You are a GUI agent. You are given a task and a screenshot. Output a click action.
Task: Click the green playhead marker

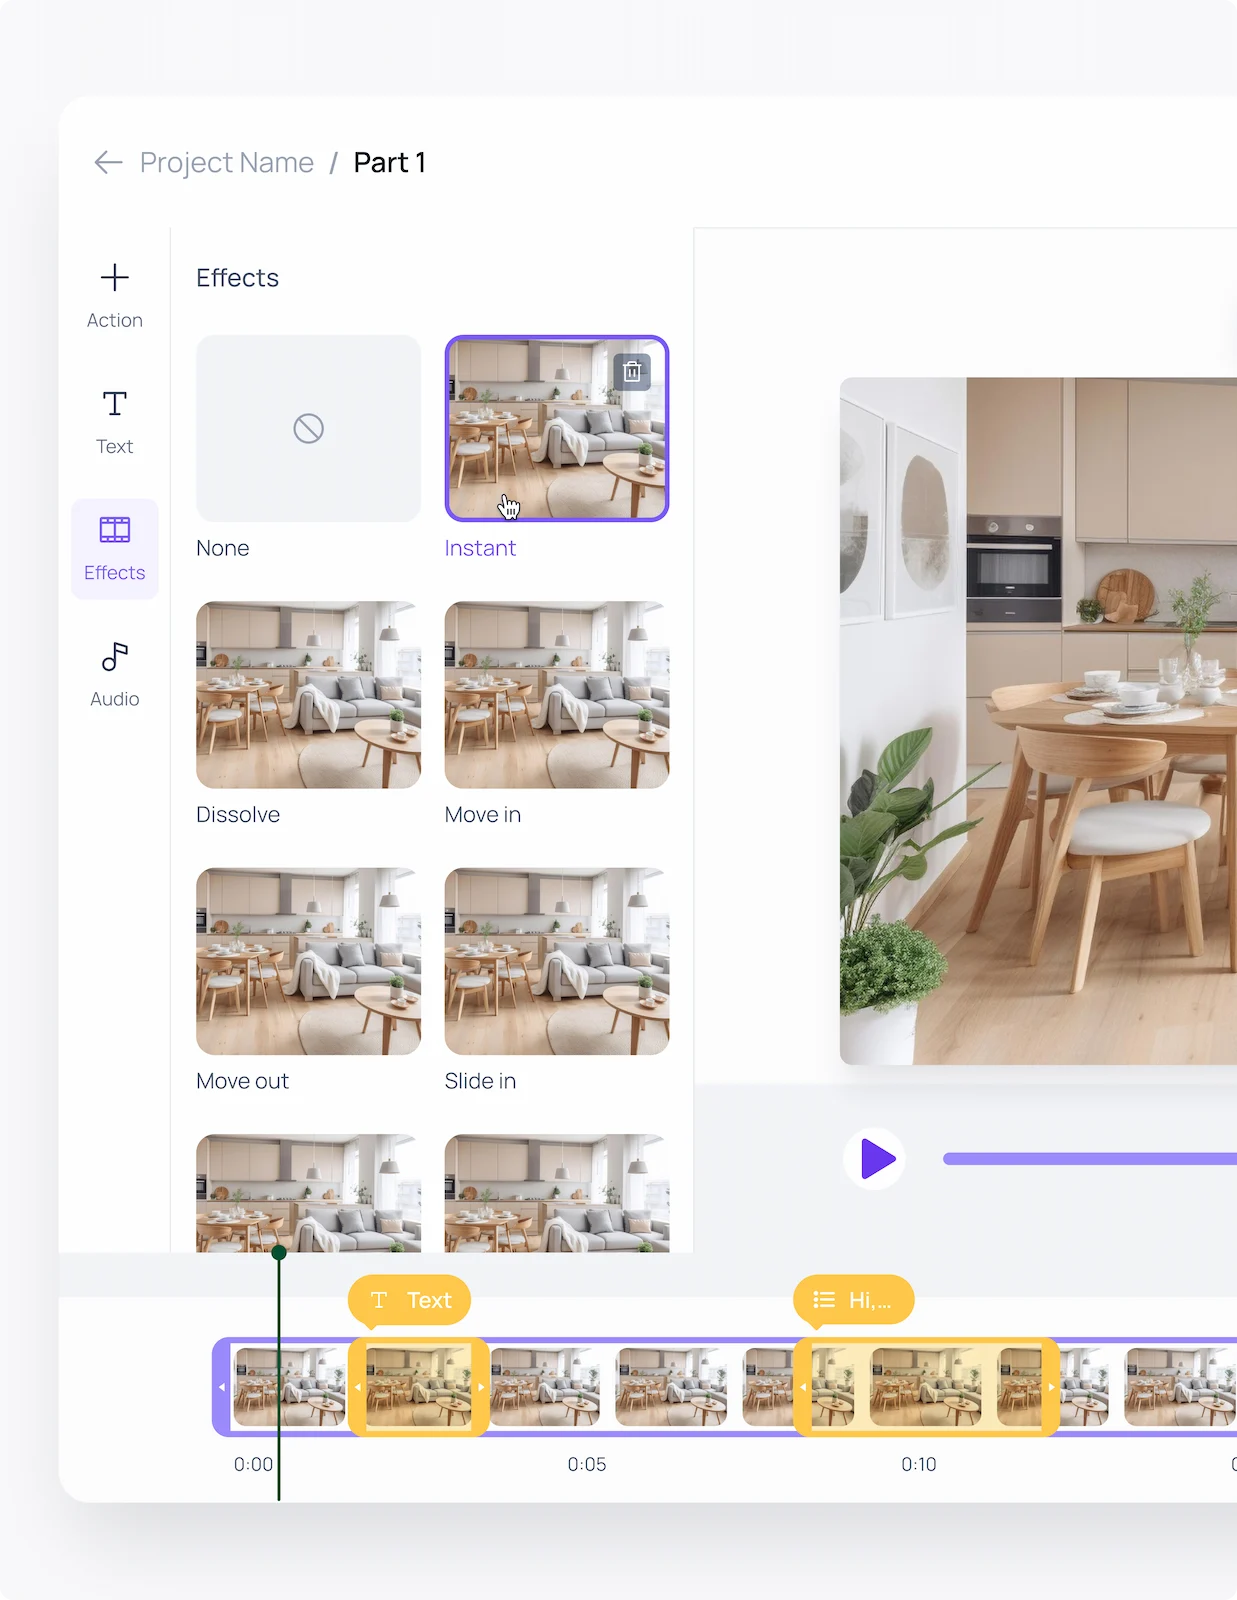click(279, 1252)
